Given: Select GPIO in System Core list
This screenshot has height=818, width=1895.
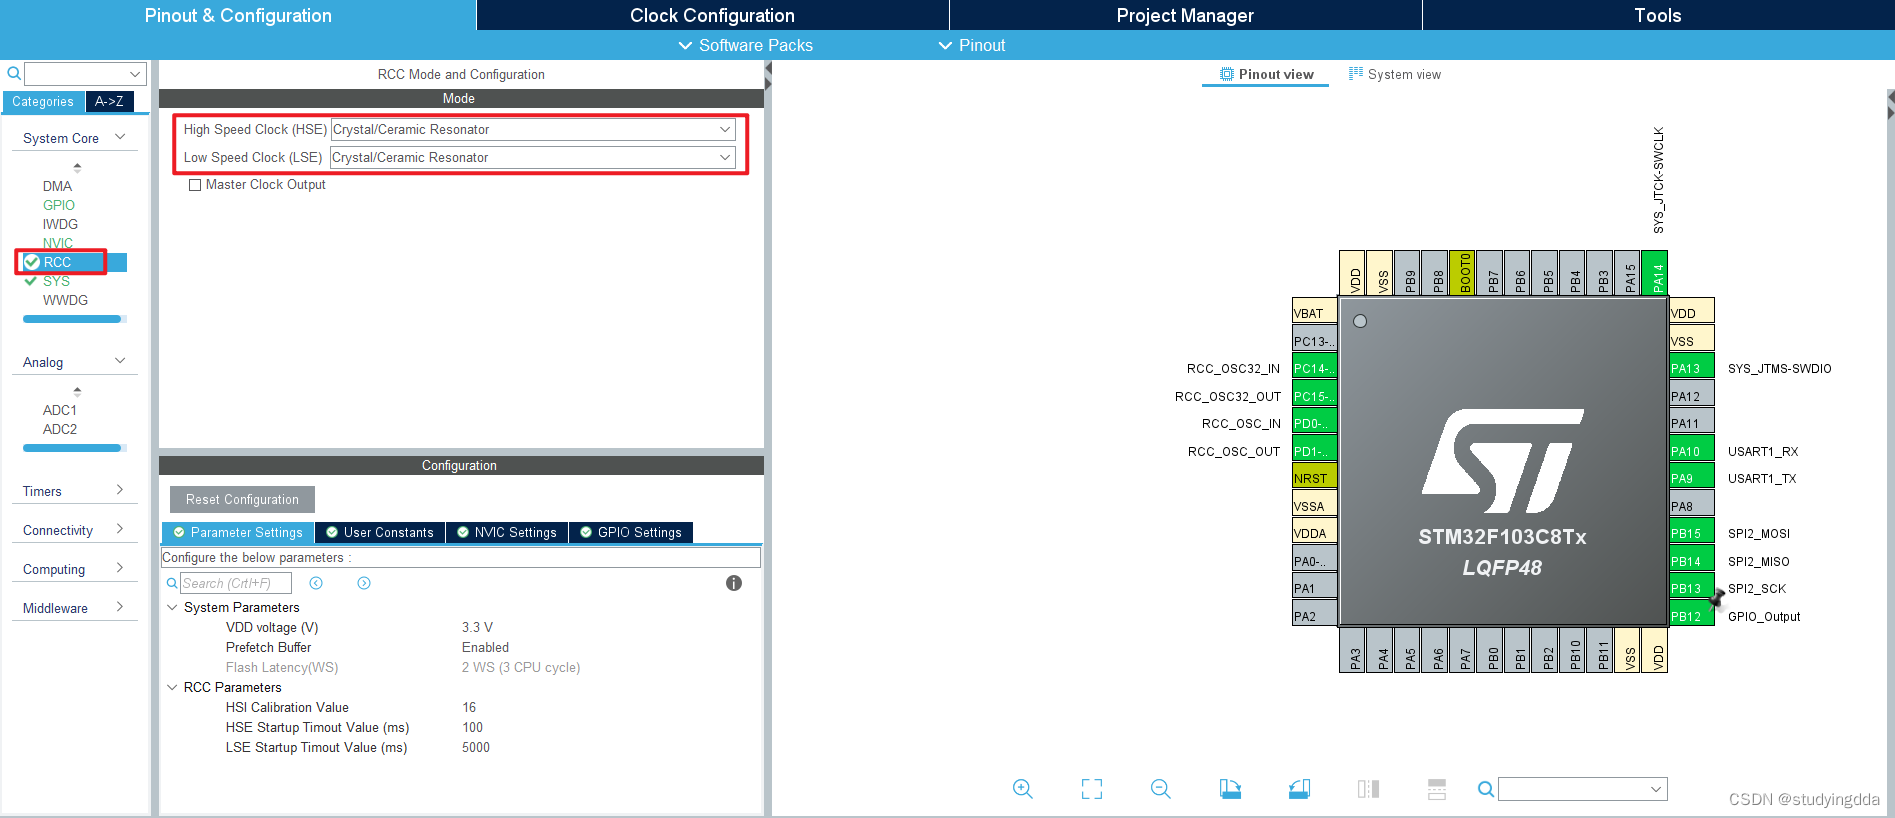Looking at the screenshot, I should coord(59,205).
